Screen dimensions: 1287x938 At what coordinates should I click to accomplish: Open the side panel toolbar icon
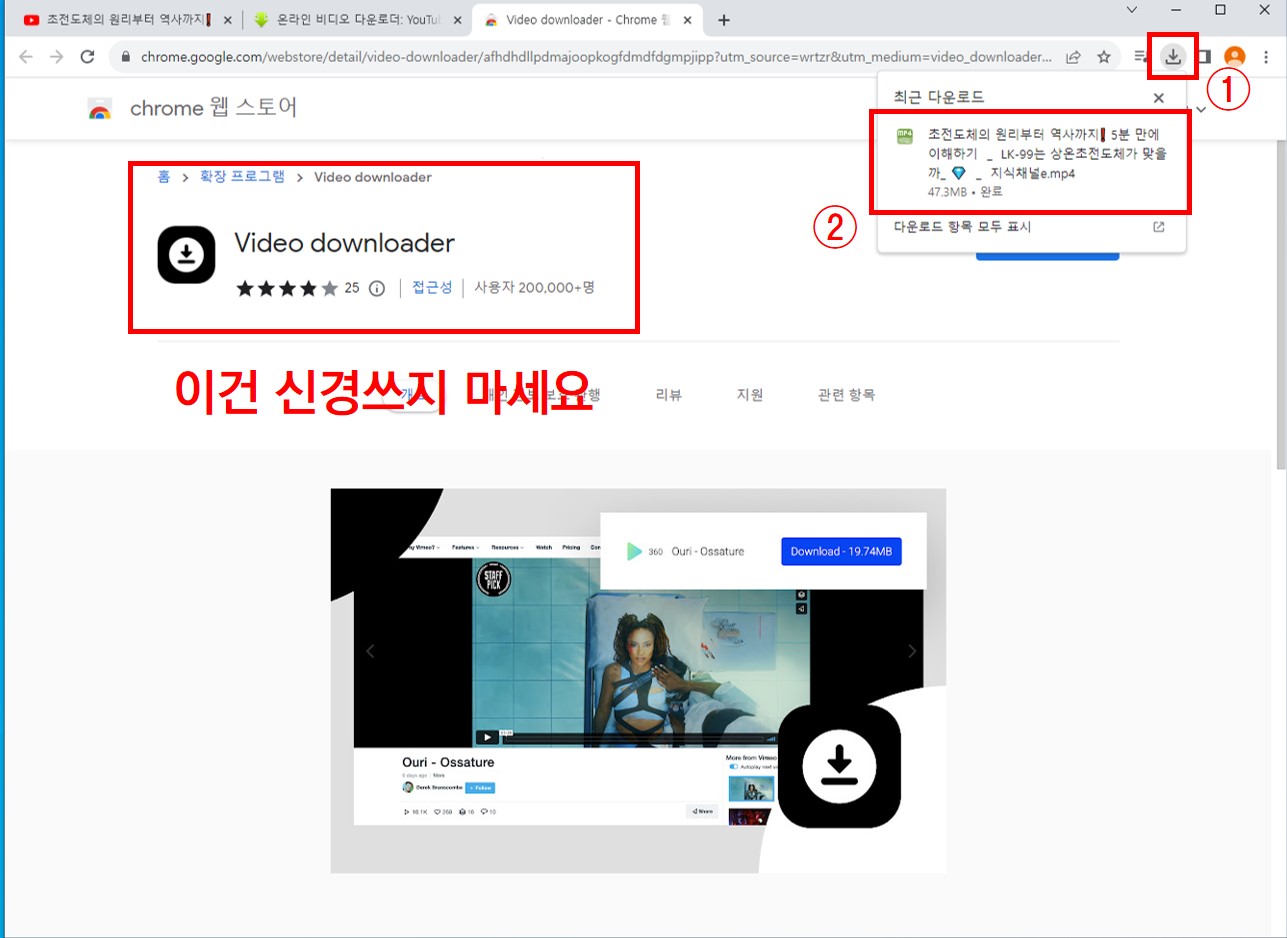pos(1205,57)
